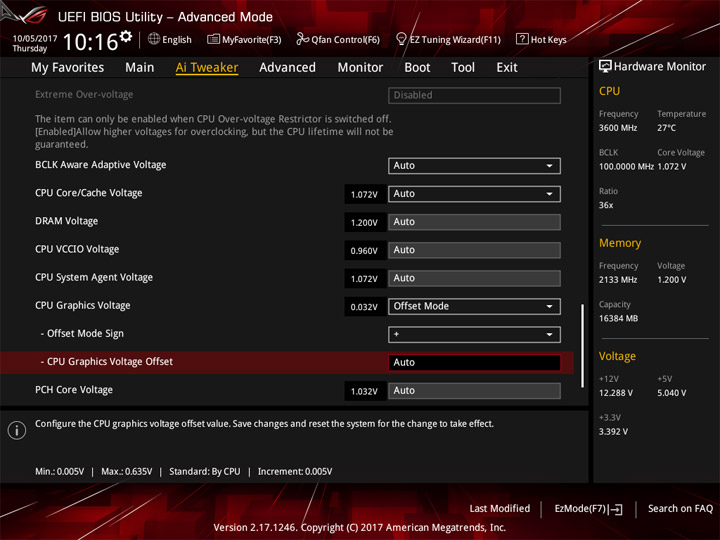Click CPU System Agent Voltage Auto field

pos(474,278)
